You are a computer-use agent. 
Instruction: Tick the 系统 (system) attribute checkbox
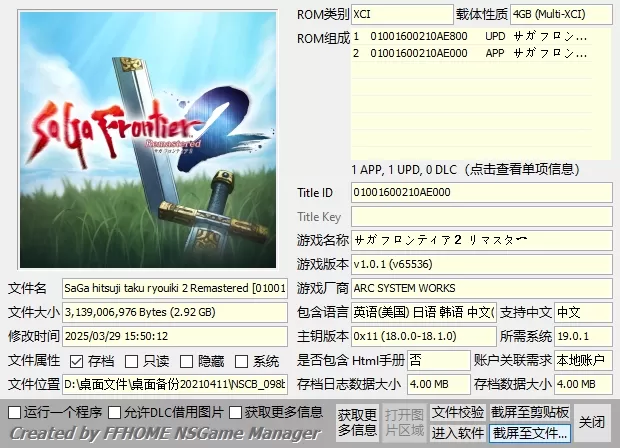point(244,361)
